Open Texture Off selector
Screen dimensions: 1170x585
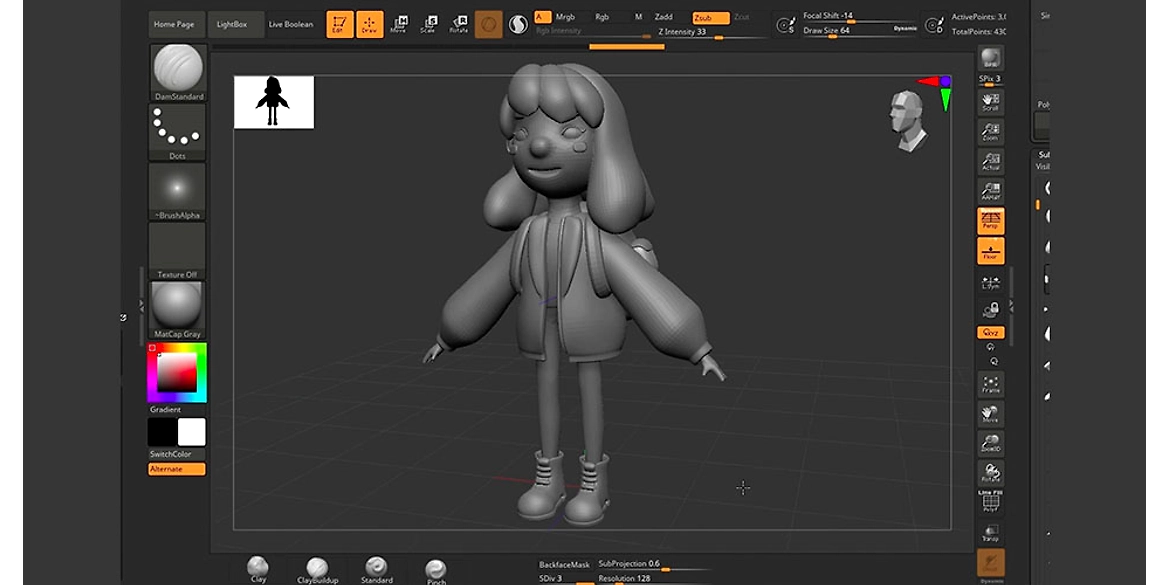178,251
